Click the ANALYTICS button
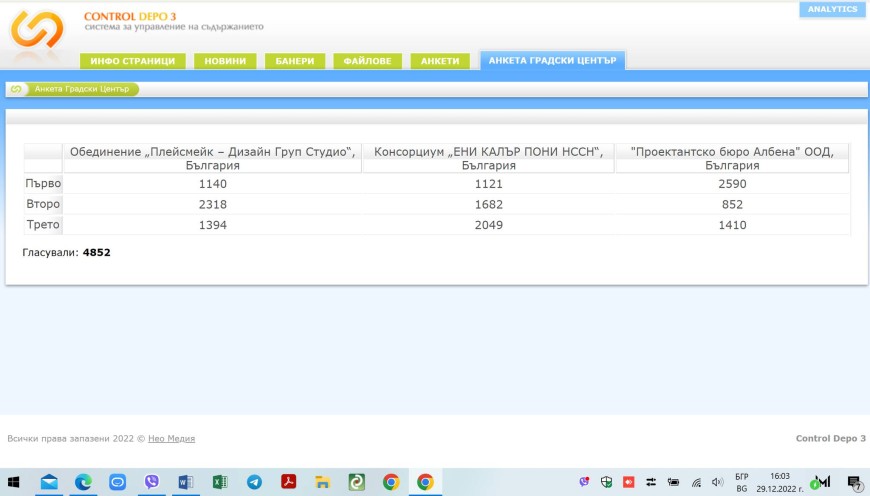This screenshot has width=870, height=496. point(832,10)
